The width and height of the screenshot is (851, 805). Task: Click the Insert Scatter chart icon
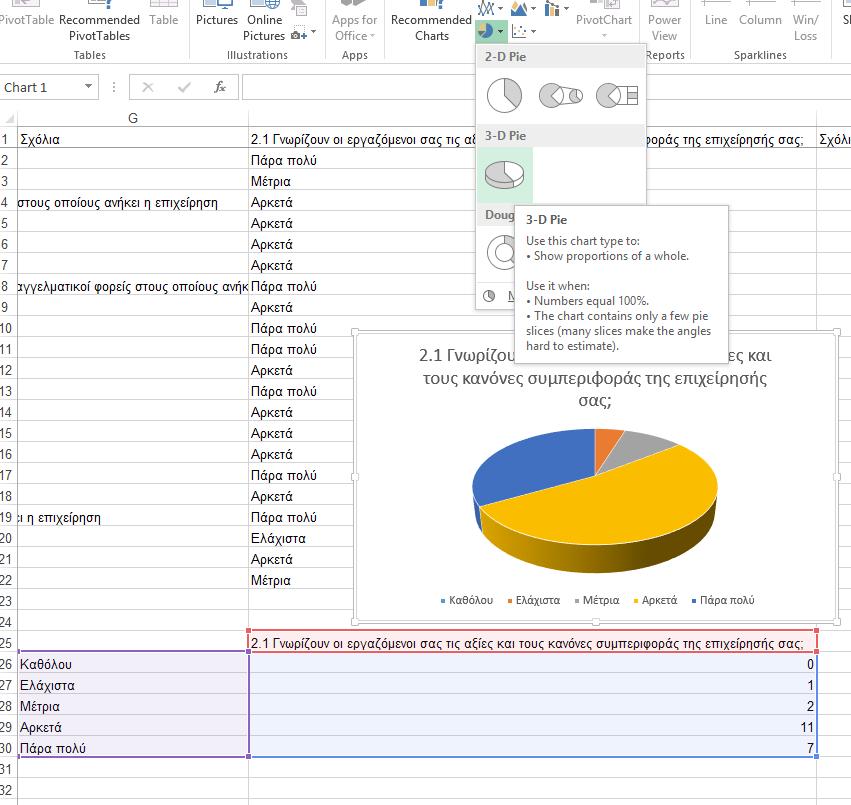point(519,31)
